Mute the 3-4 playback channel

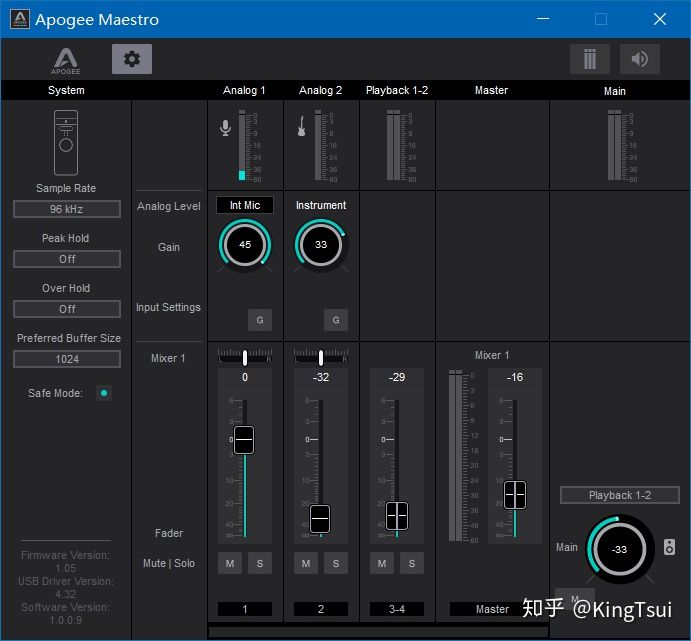[382, 564]
